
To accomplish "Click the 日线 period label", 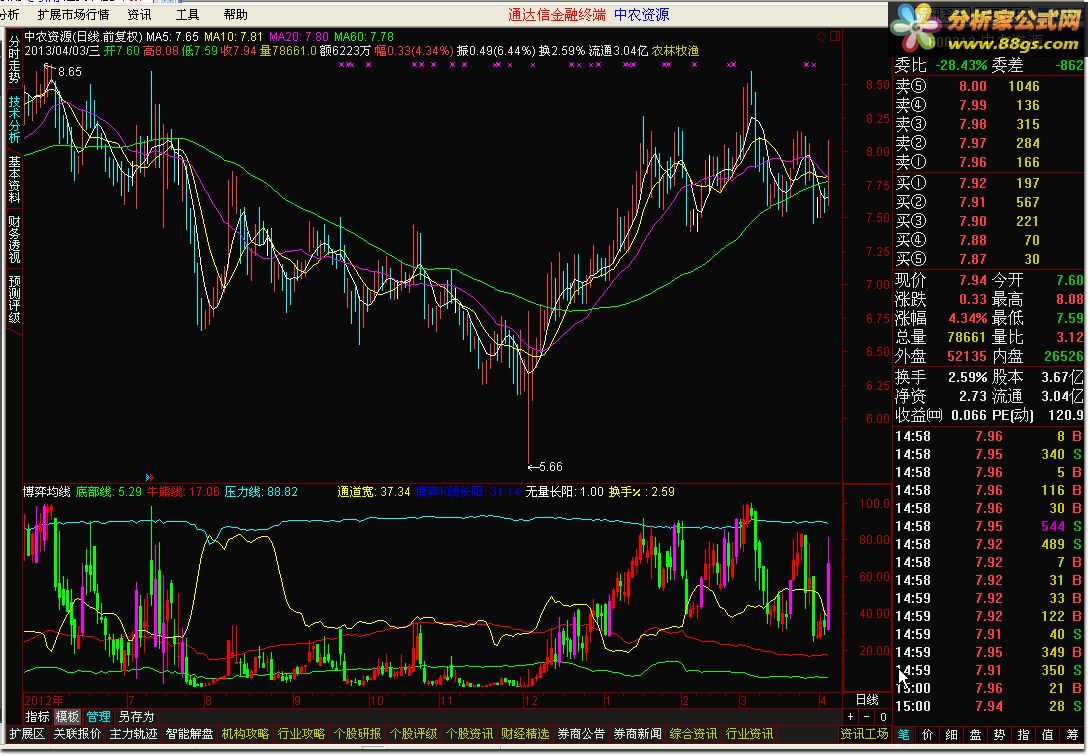I will coord(867,700).
